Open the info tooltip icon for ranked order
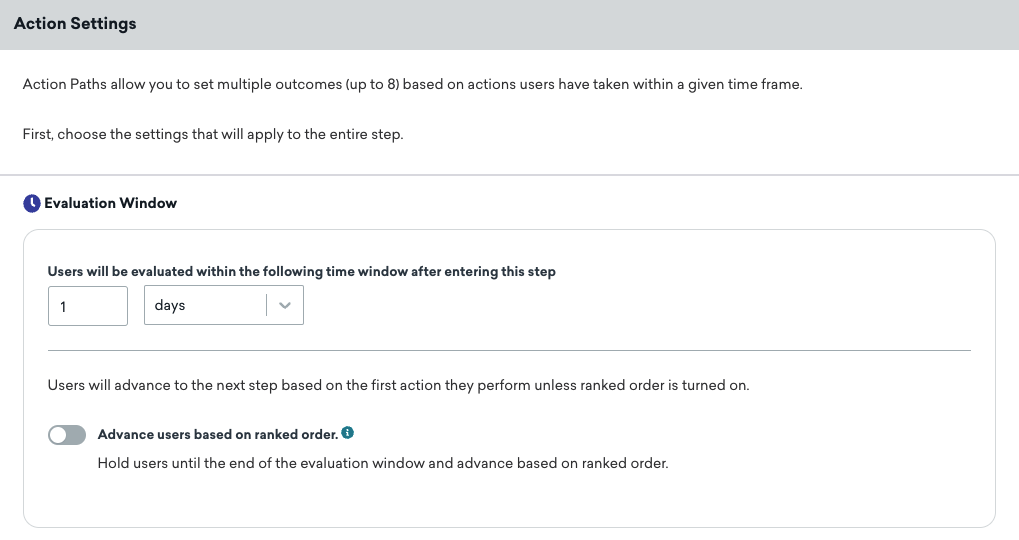This screenshot has height=540, width=1019. (348, 433)
